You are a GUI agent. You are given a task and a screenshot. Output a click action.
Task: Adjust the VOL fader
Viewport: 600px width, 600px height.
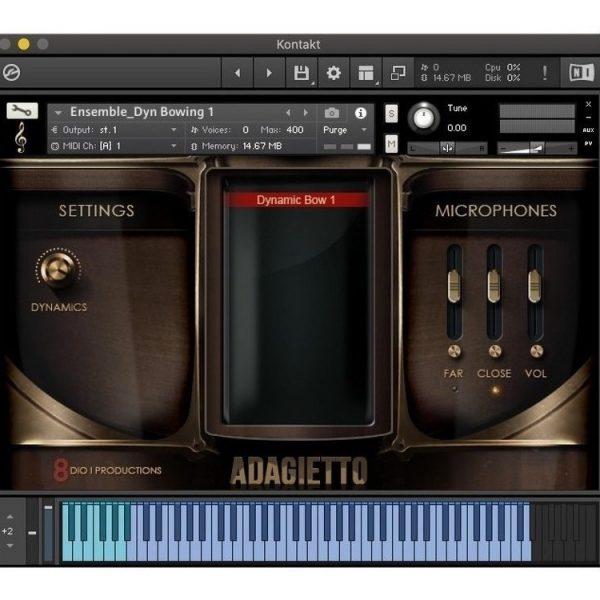point(534,286)
